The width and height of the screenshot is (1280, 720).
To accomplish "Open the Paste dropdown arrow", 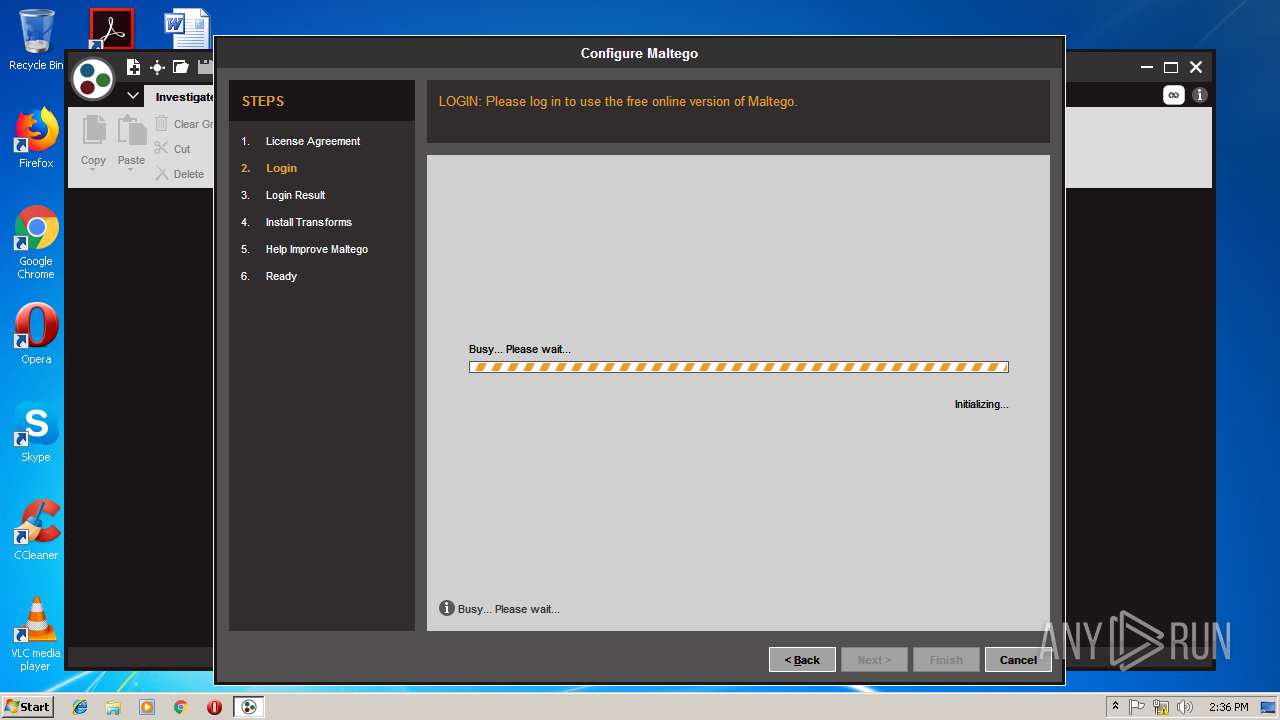I will point(131,171).
